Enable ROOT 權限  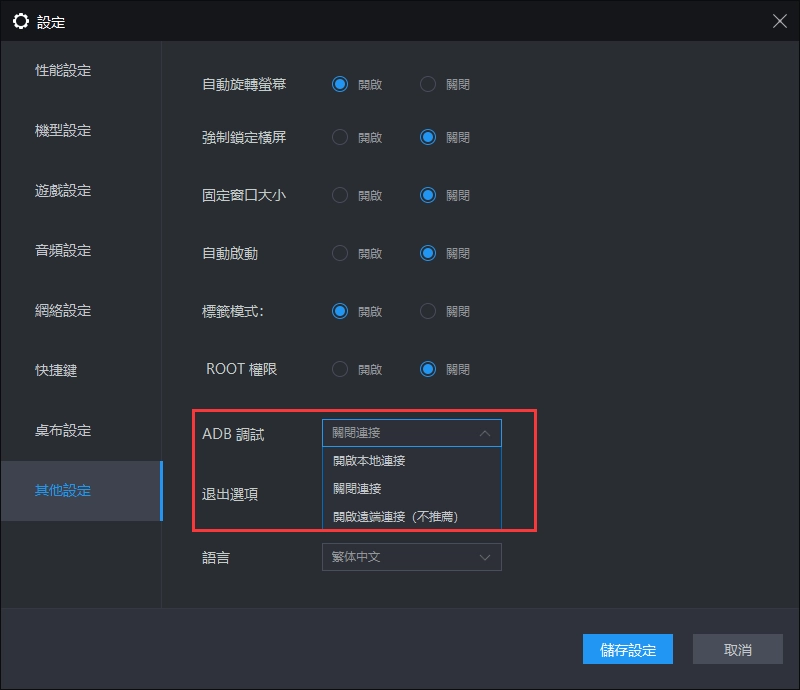pyautogui.click(x=340, y=369)
